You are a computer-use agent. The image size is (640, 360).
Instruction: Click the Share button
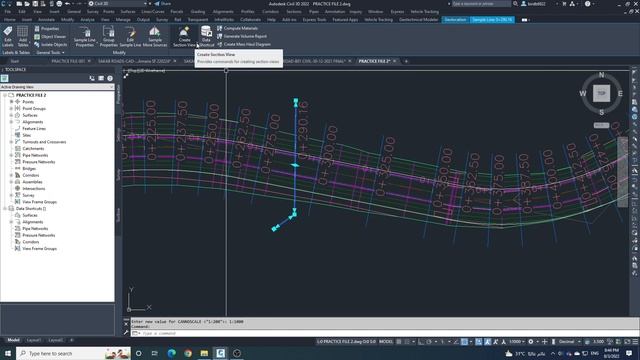pyautogui.click(x=162, y=4)
